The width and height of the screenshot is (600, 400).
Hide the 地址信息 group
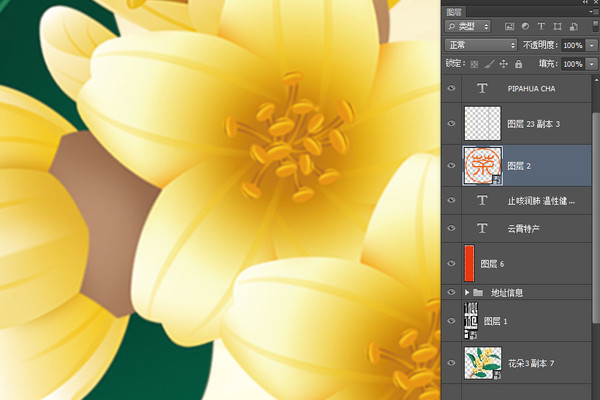452,292
